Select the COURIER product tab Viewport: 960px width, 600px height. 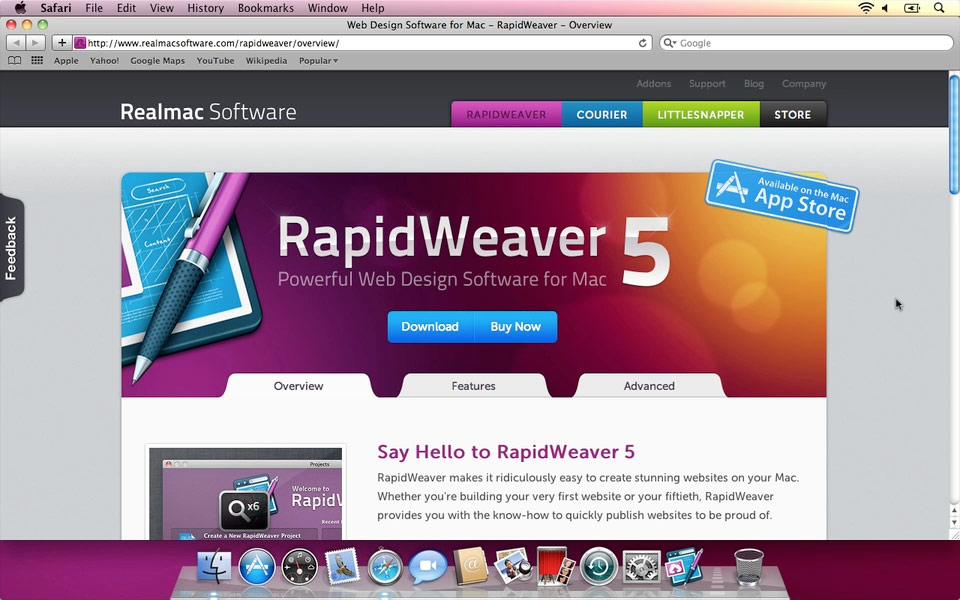602,114
